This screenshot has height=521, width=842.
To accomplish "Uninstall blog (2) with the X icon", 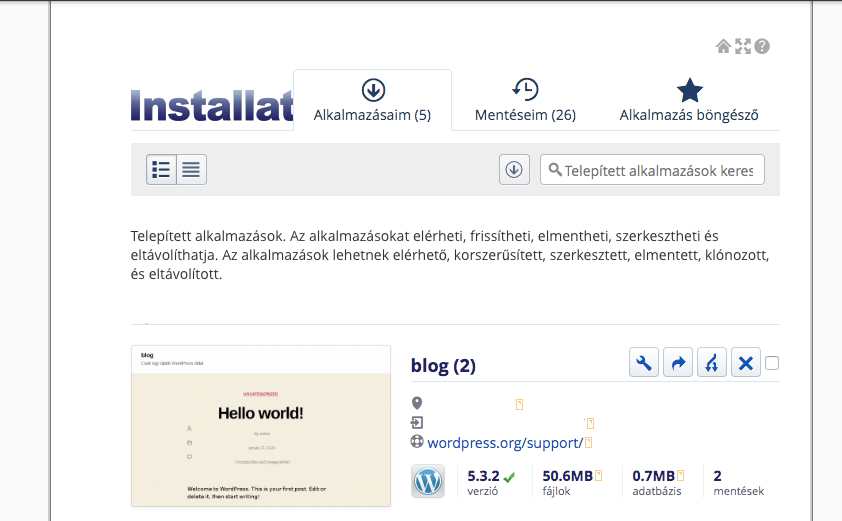I will tap(745, 363).
